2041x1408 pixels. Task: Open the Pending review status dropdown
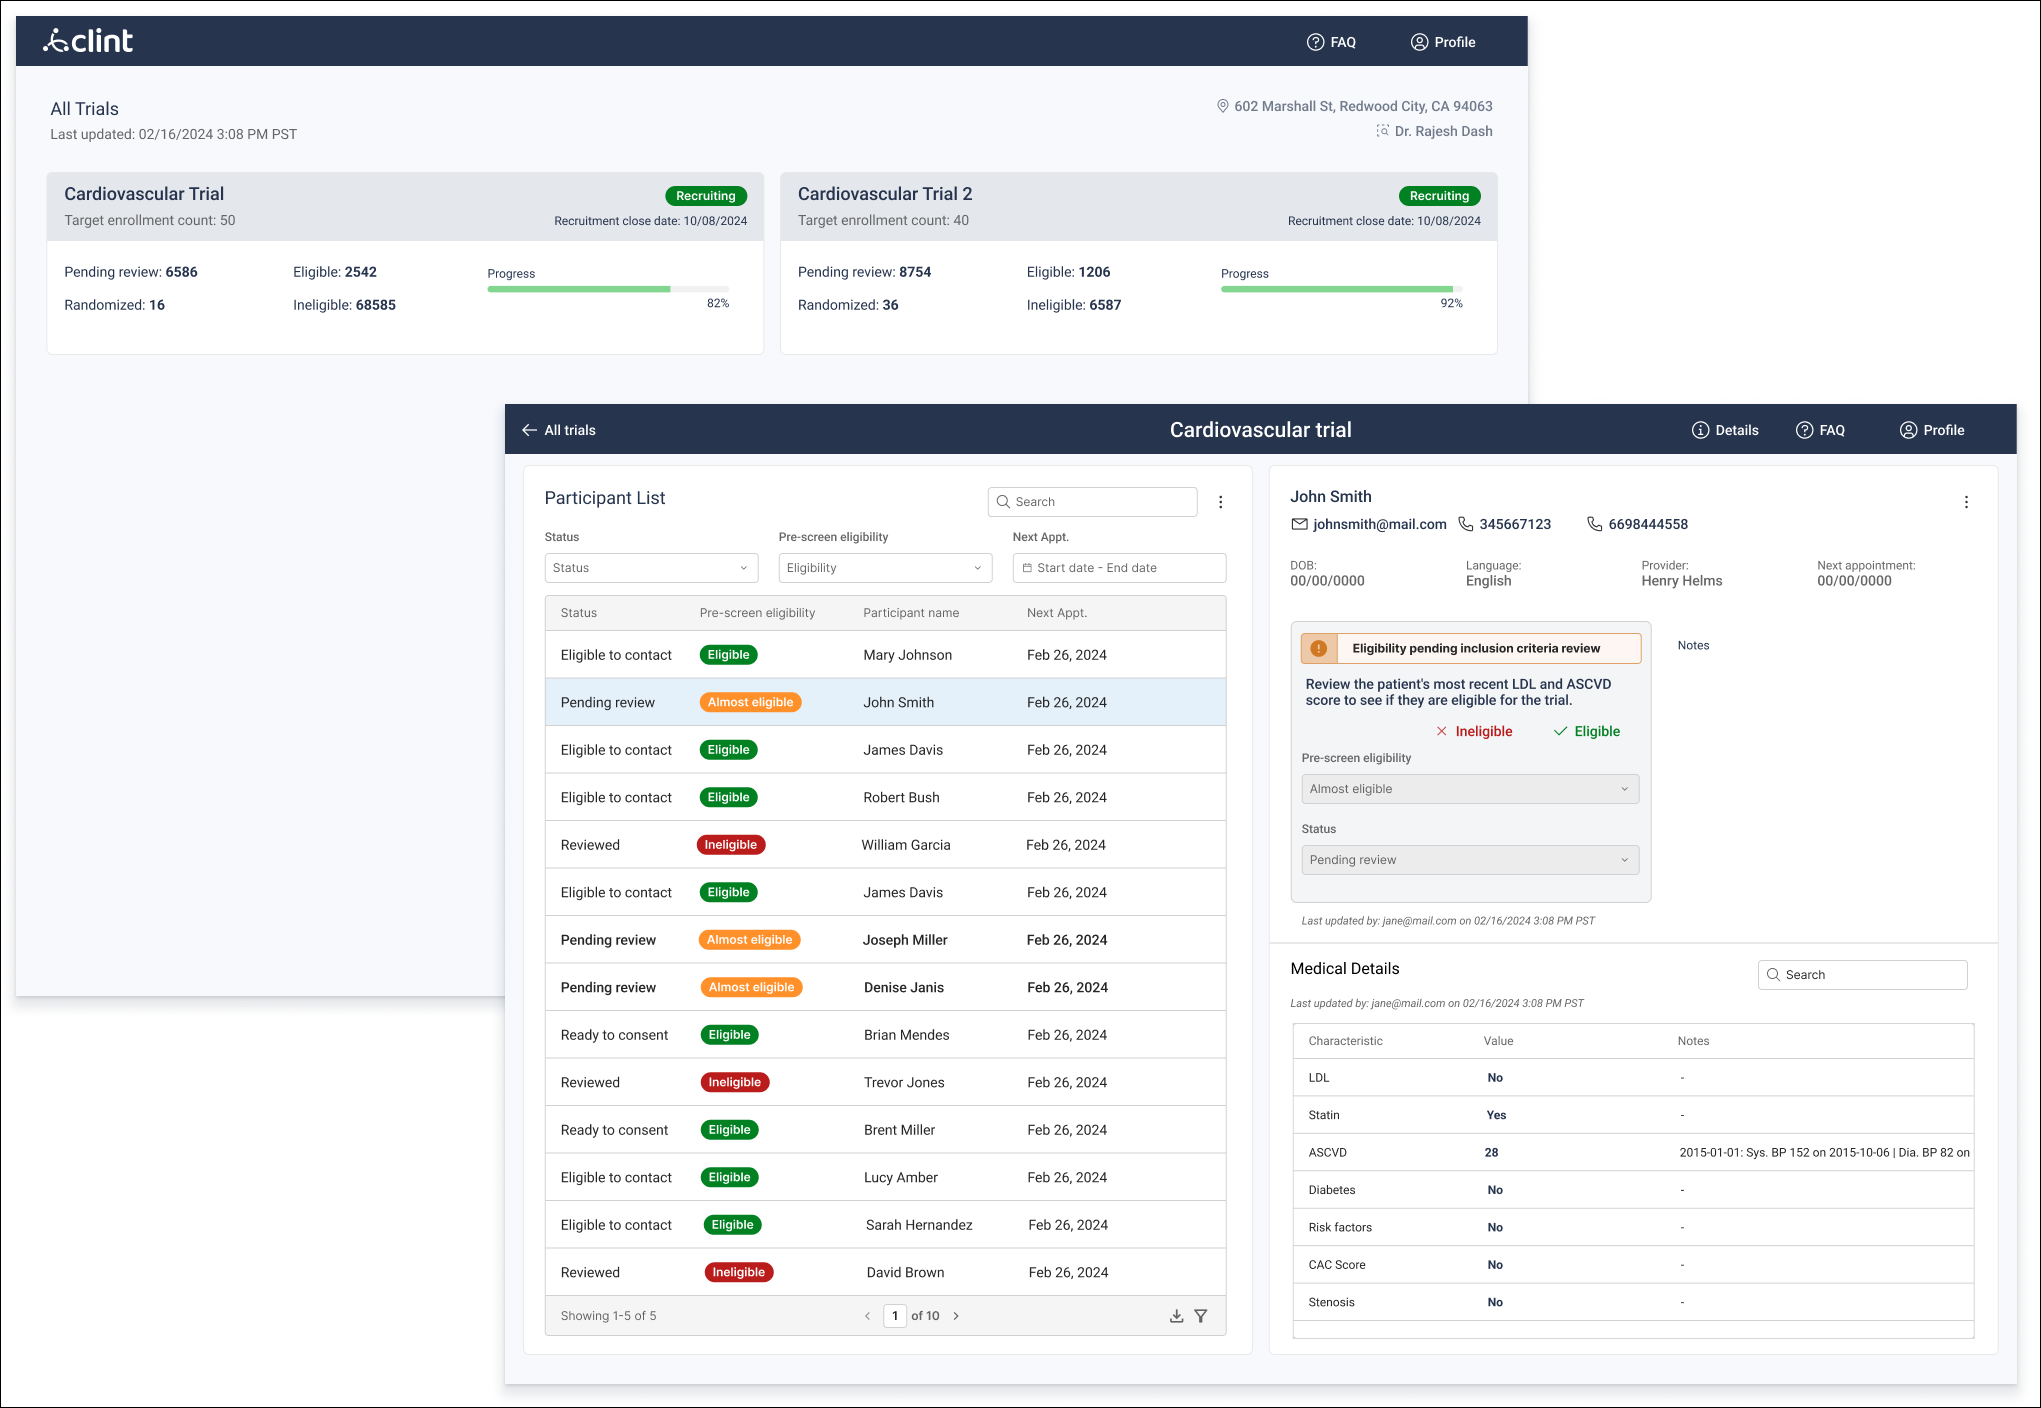(x=1469, y=860)
